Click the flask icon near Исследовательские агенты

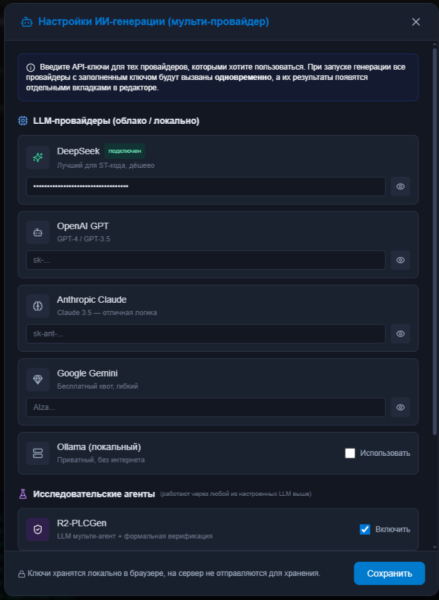(23, 494)
